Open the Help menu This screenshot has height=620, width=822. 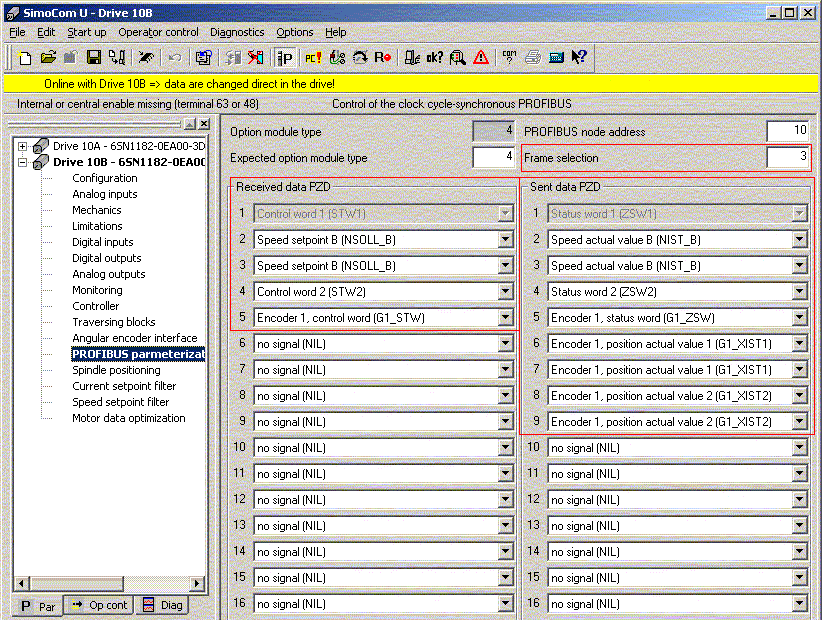tap(336, 32)
